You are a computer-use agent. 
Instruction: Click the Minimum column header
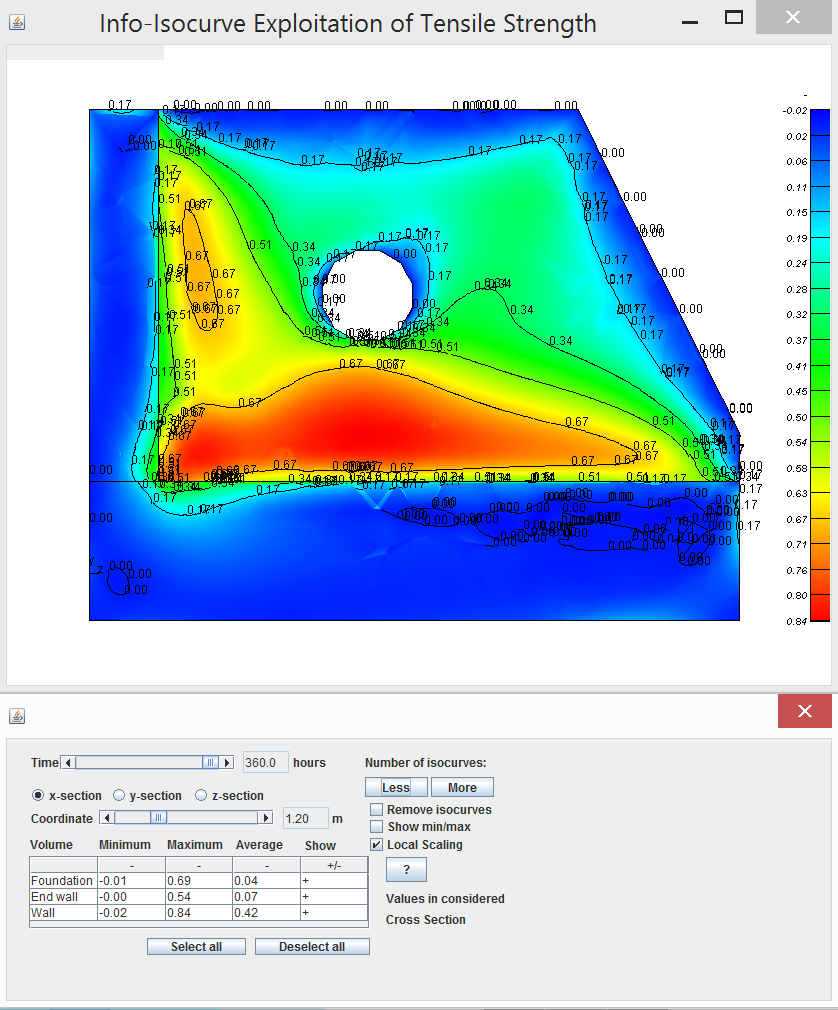click(125, 844)
